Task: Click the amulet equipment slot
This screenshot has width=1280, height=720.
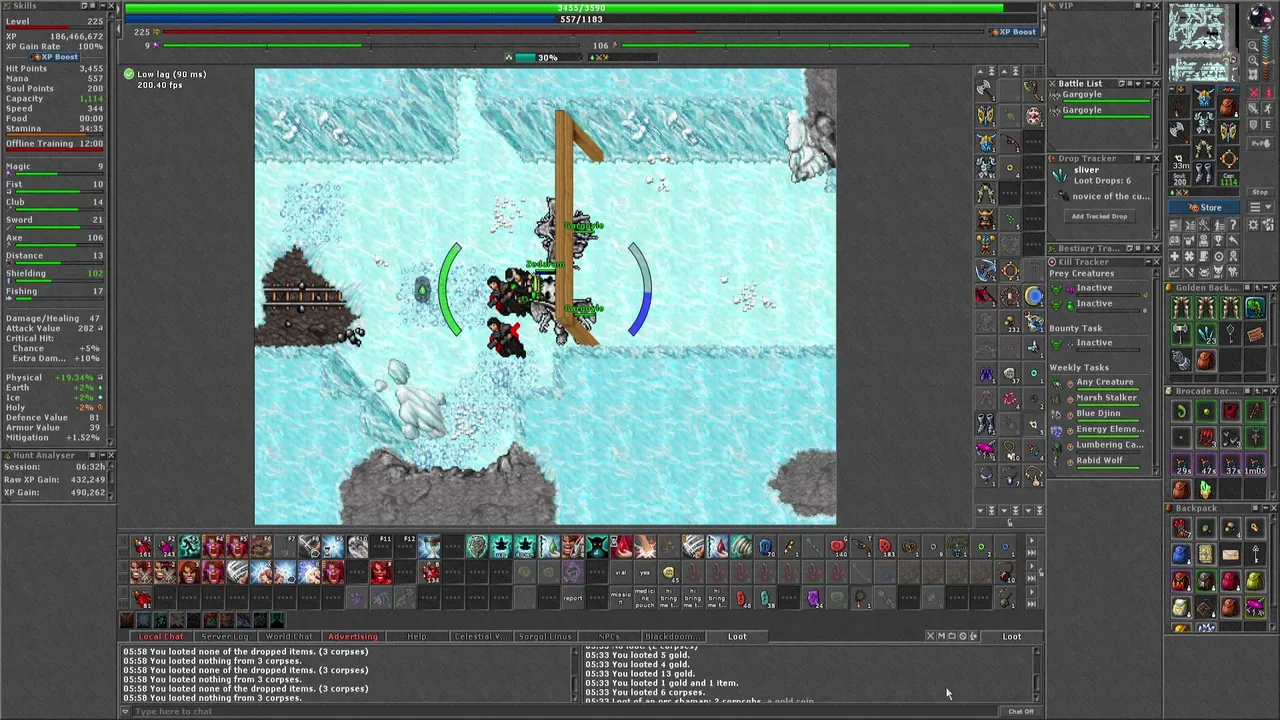Action: pos(1179,107)
